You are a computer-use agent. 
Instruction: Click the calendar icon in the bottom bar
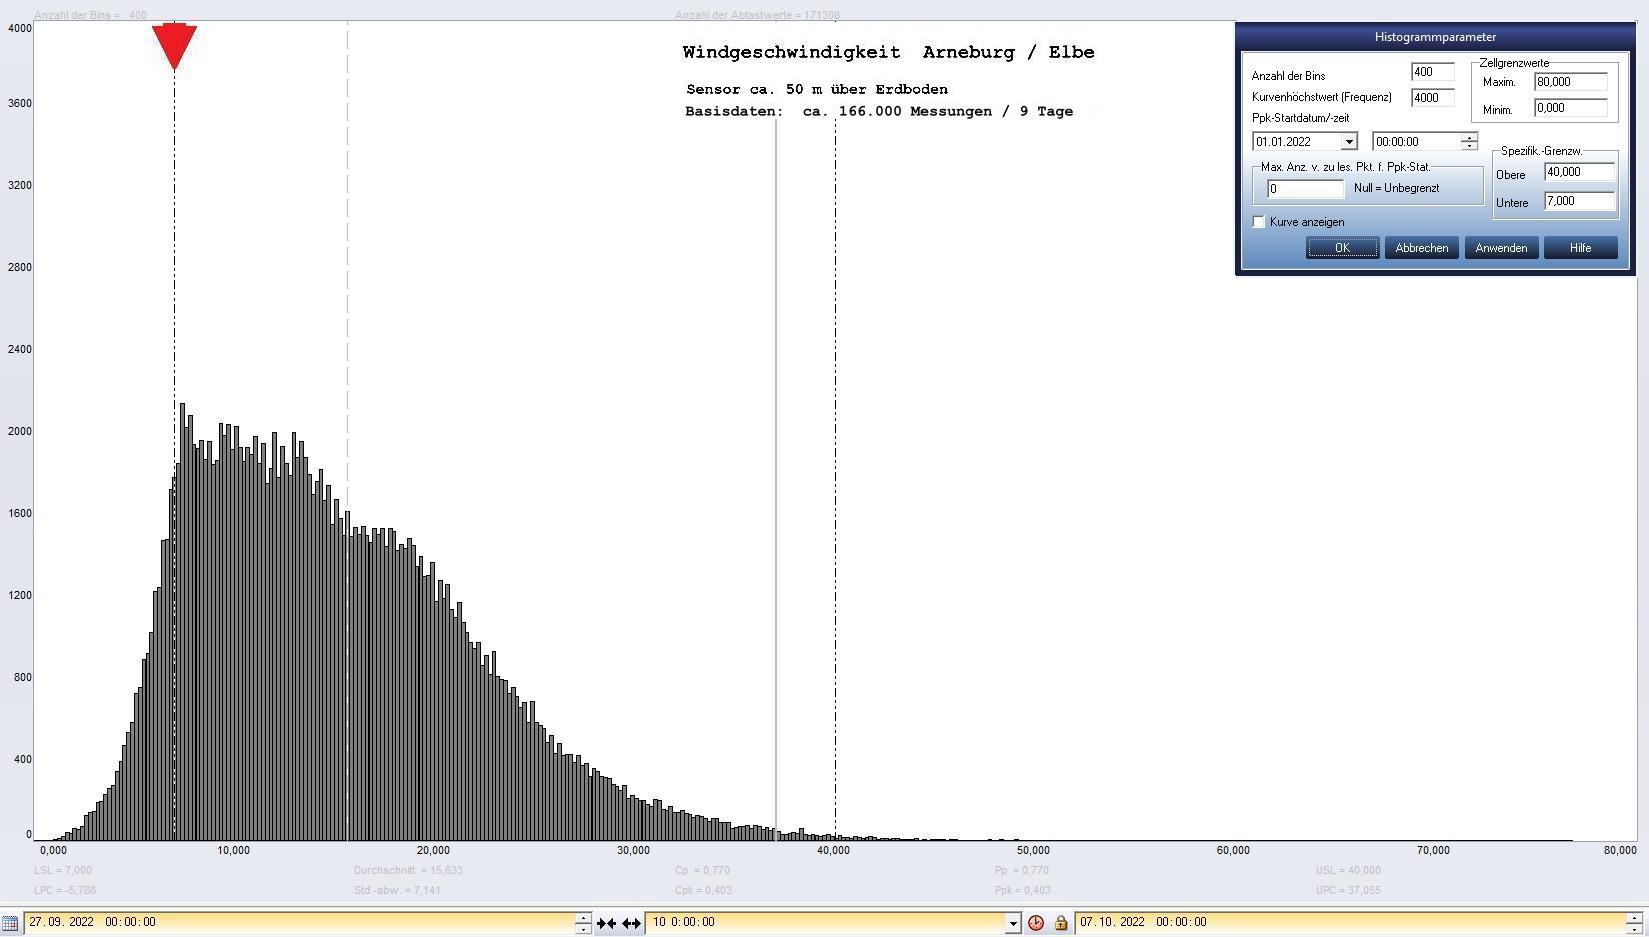[x=10, y=922]
